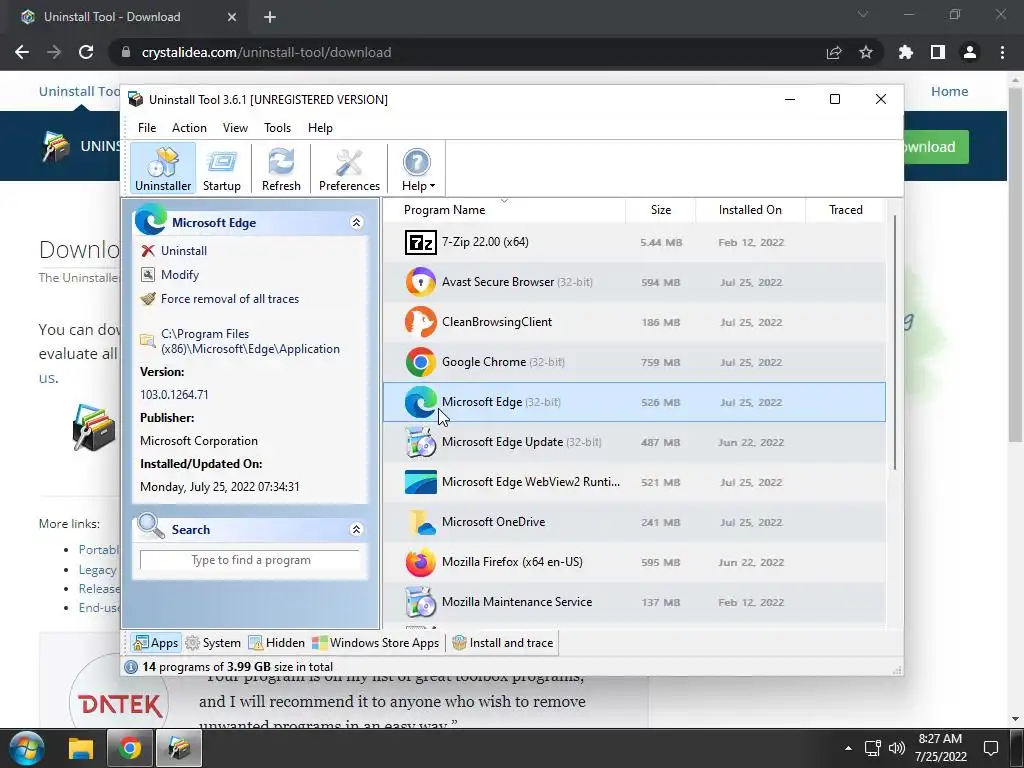This screenshot has height=768, width=1024.
Task: Click the 7-Zip program icon
Action: pyautogui.click(x=421, y=242)
